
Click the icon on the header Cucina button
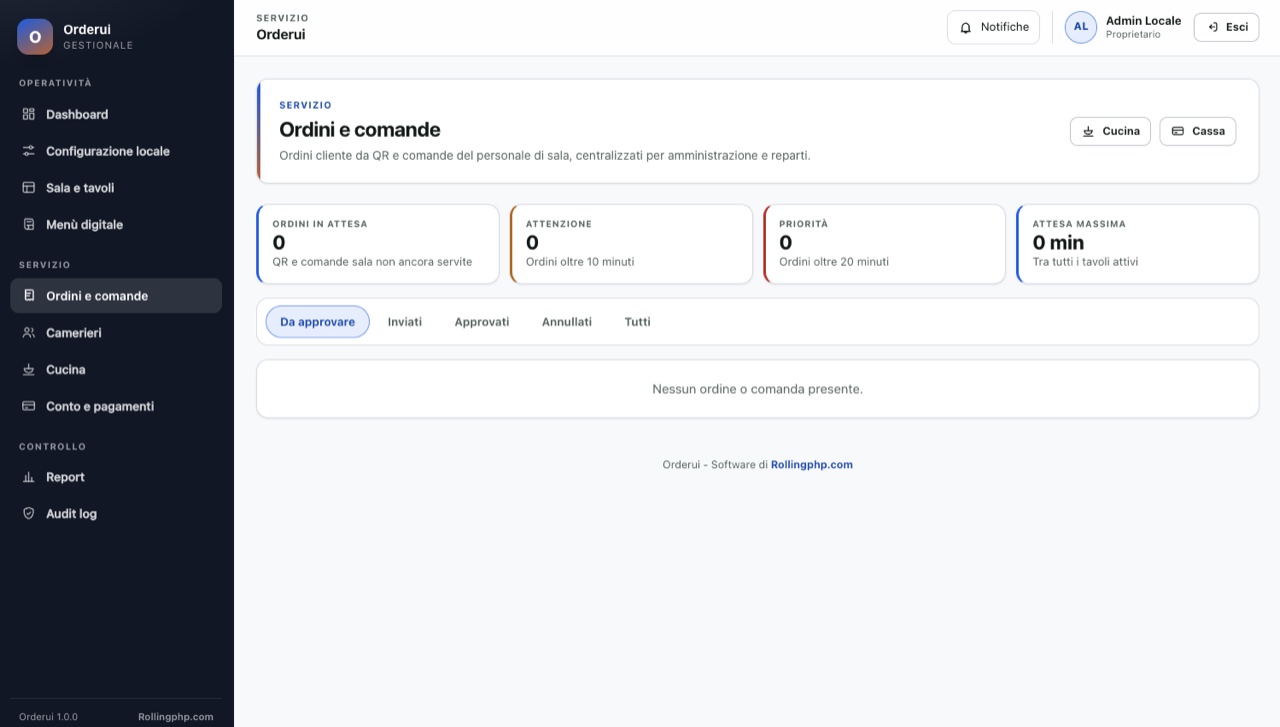[x=1089, y=131]
